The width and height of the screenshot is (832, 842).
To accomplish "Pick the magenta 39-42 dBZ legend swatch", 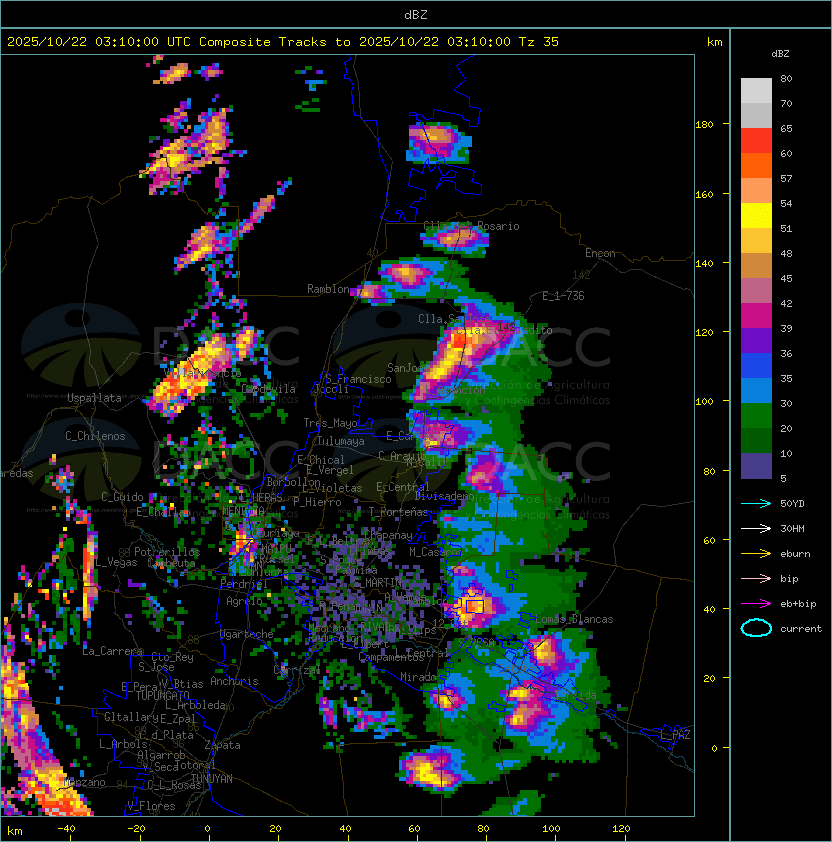I will (x=756, y=316).
